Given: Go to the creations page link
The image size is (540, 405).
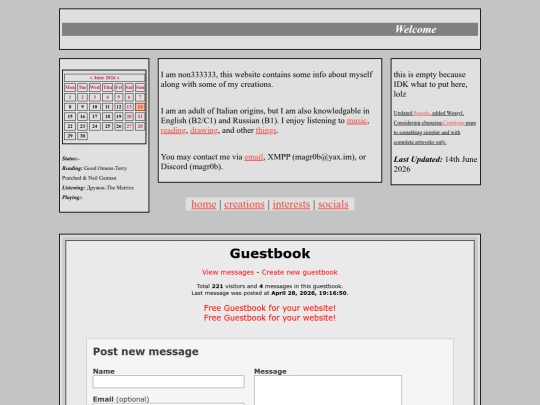Looking at the screenshot, I should (x=244, y=204).
